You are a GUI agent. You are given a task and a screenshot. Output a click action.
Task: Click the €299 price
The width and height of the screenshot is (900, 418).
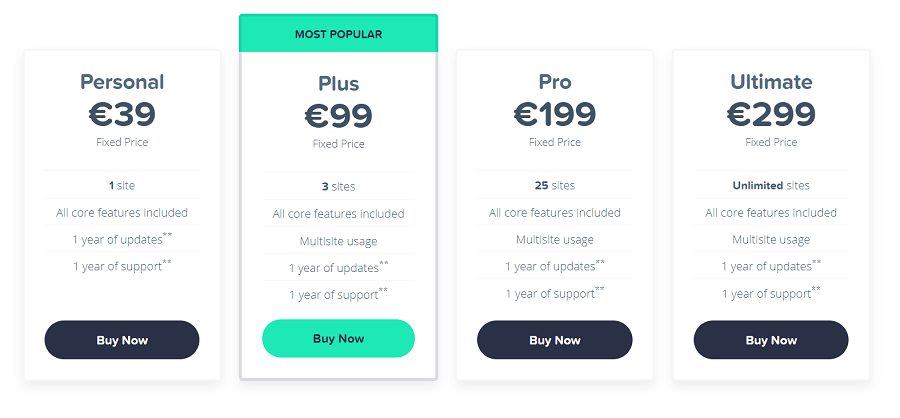click(771, 114)
